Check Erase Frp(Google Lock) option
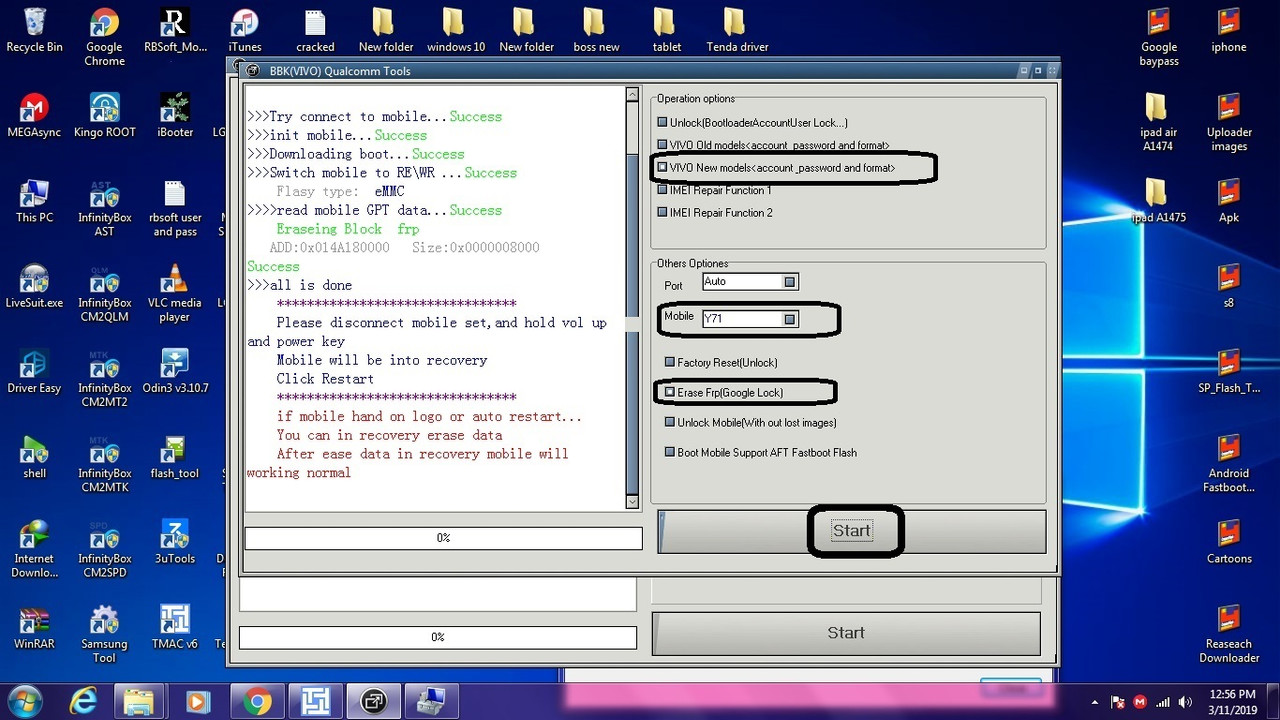The width and height of the screenshot is (1280, 720). [x=670, y=392]
